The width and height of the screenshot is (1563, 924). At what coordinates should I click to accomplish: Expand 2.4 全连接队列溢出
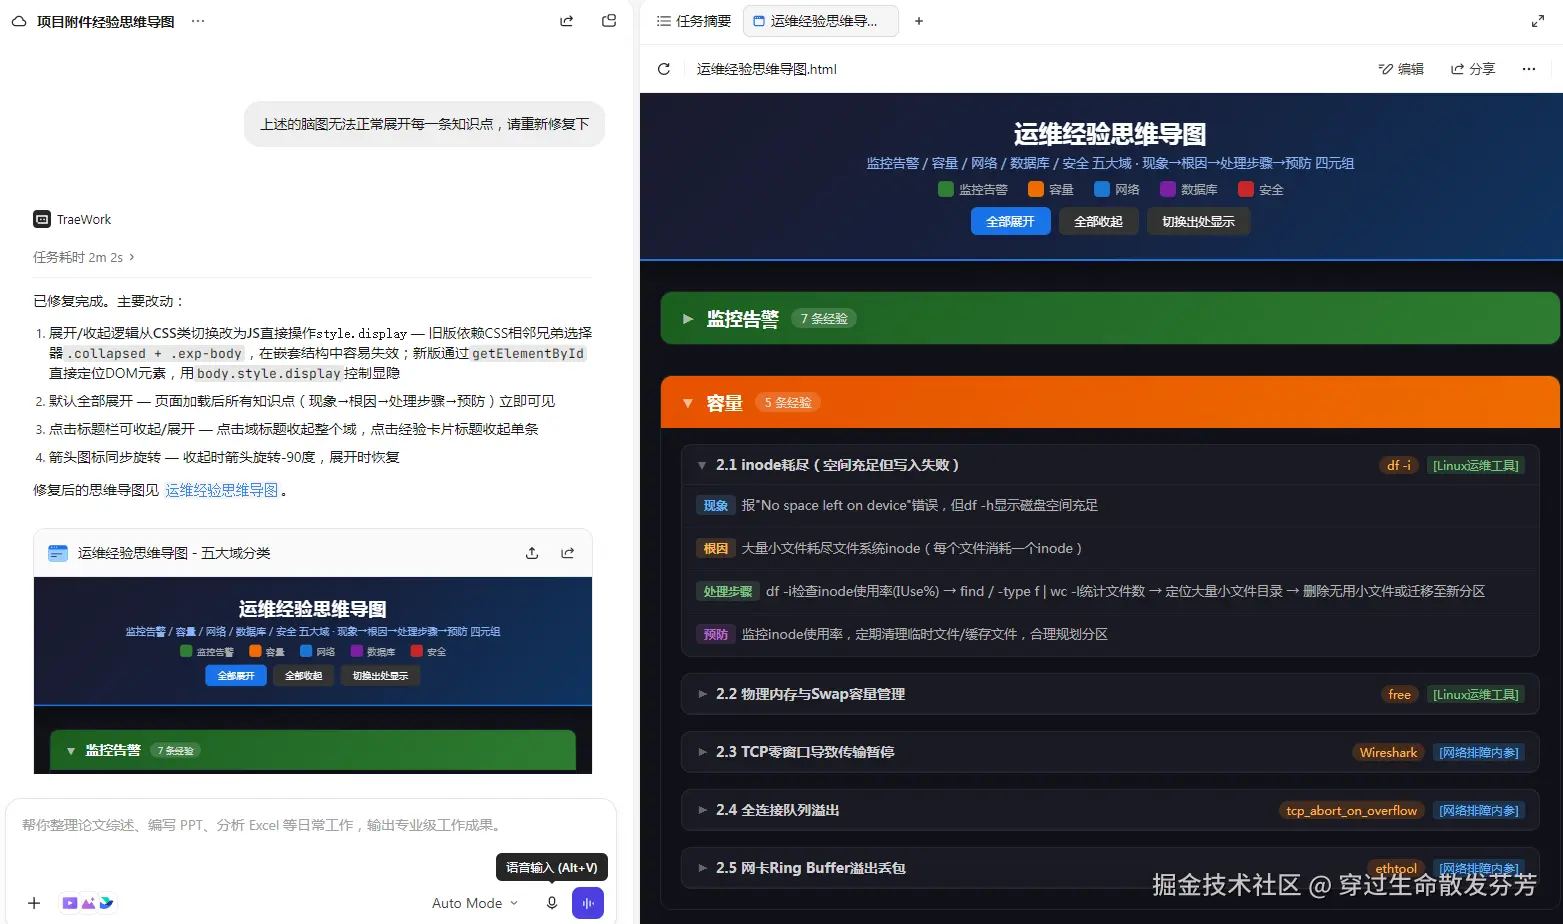pos(1110,810)
